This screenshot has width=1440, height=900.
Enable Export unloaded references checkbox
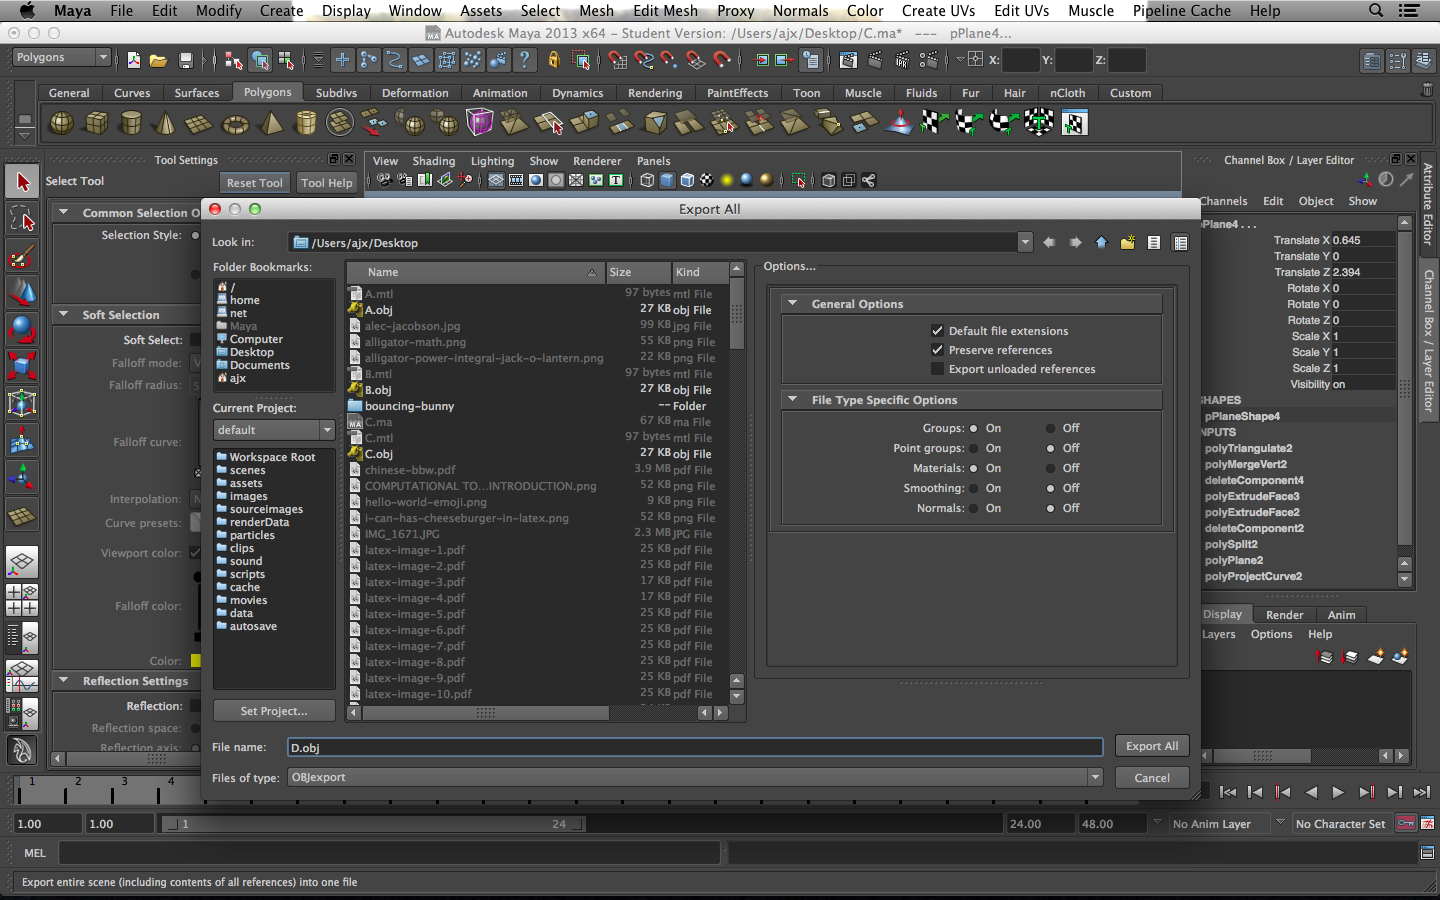pos(937,369)
